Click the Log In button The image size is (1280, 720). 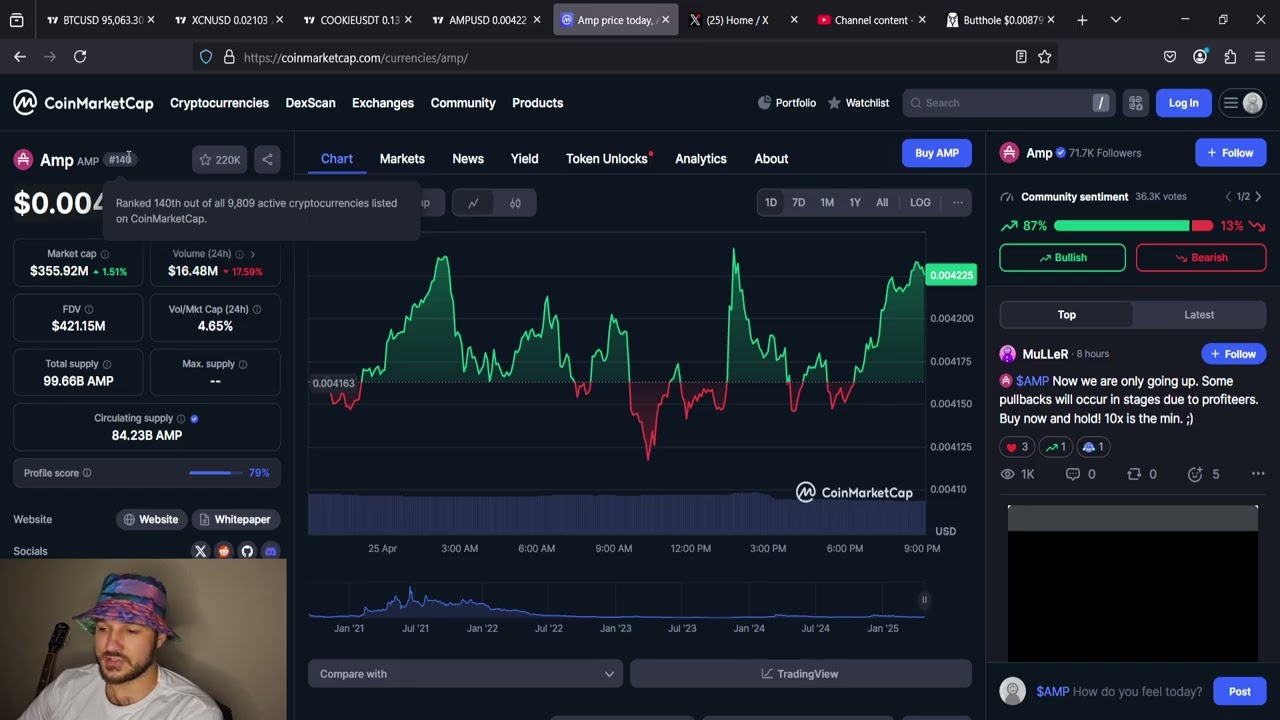tap(1184, 103)
